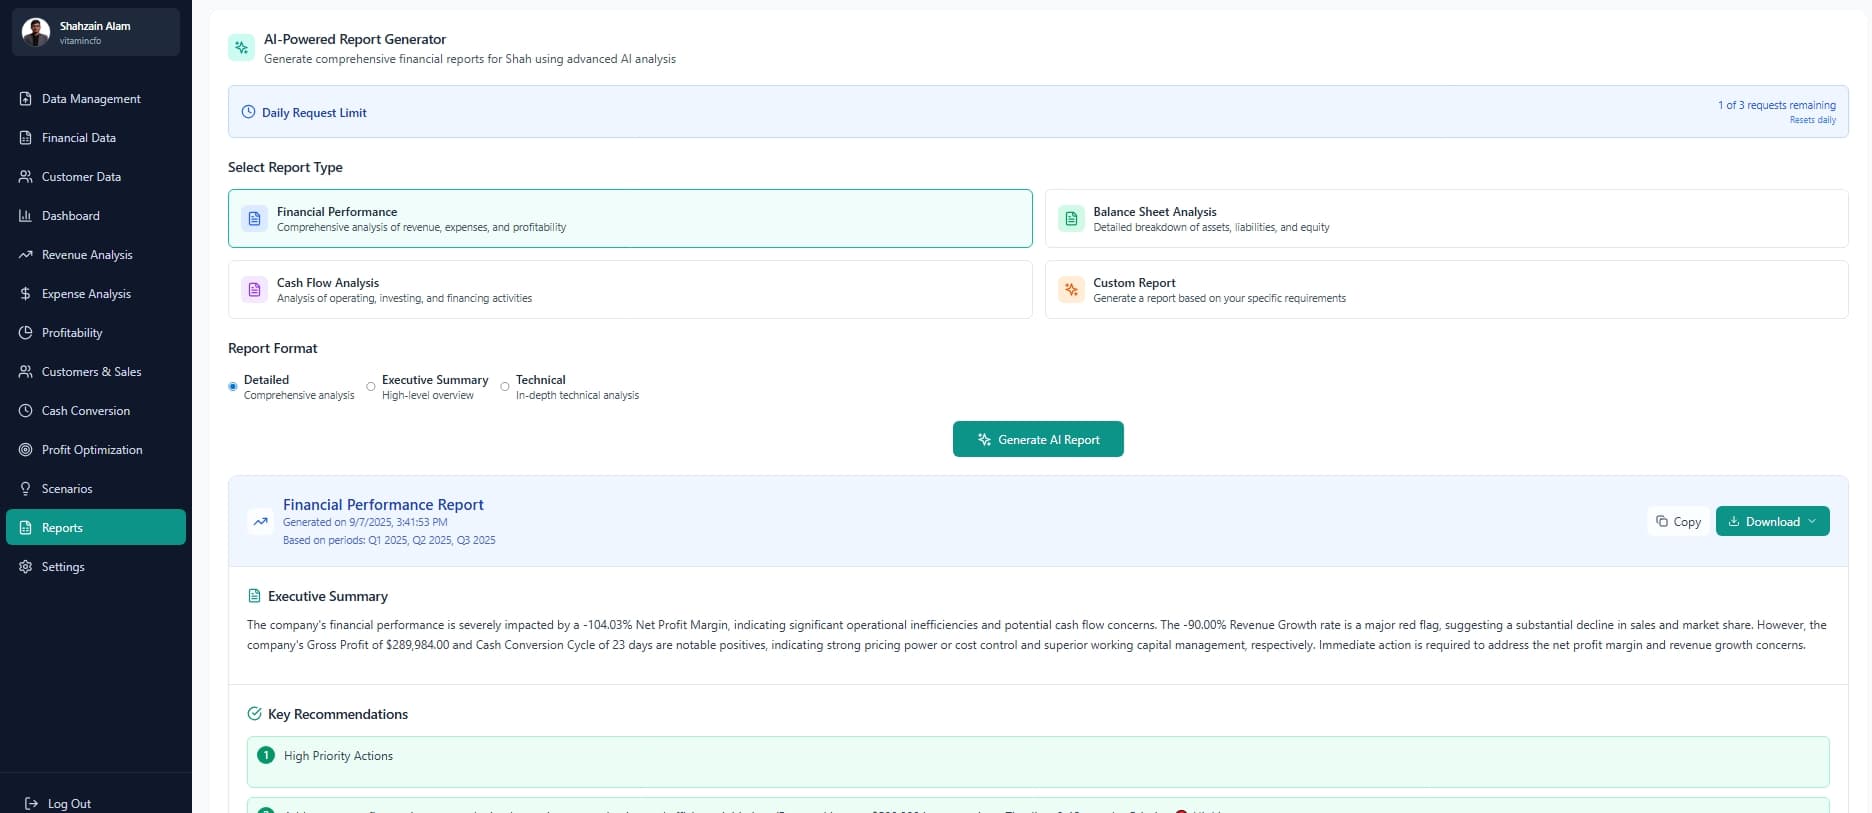
Task: Click the Reports sidebar document icon
Action: tap(26, 528)
